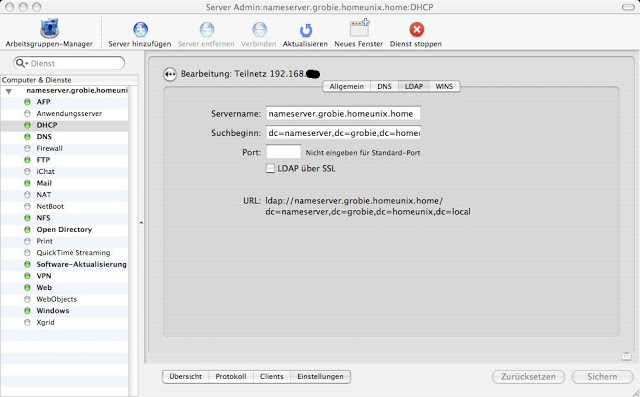Click the green status dot for Web
This screenshot has height=397, width=640.
click(27, 287)
